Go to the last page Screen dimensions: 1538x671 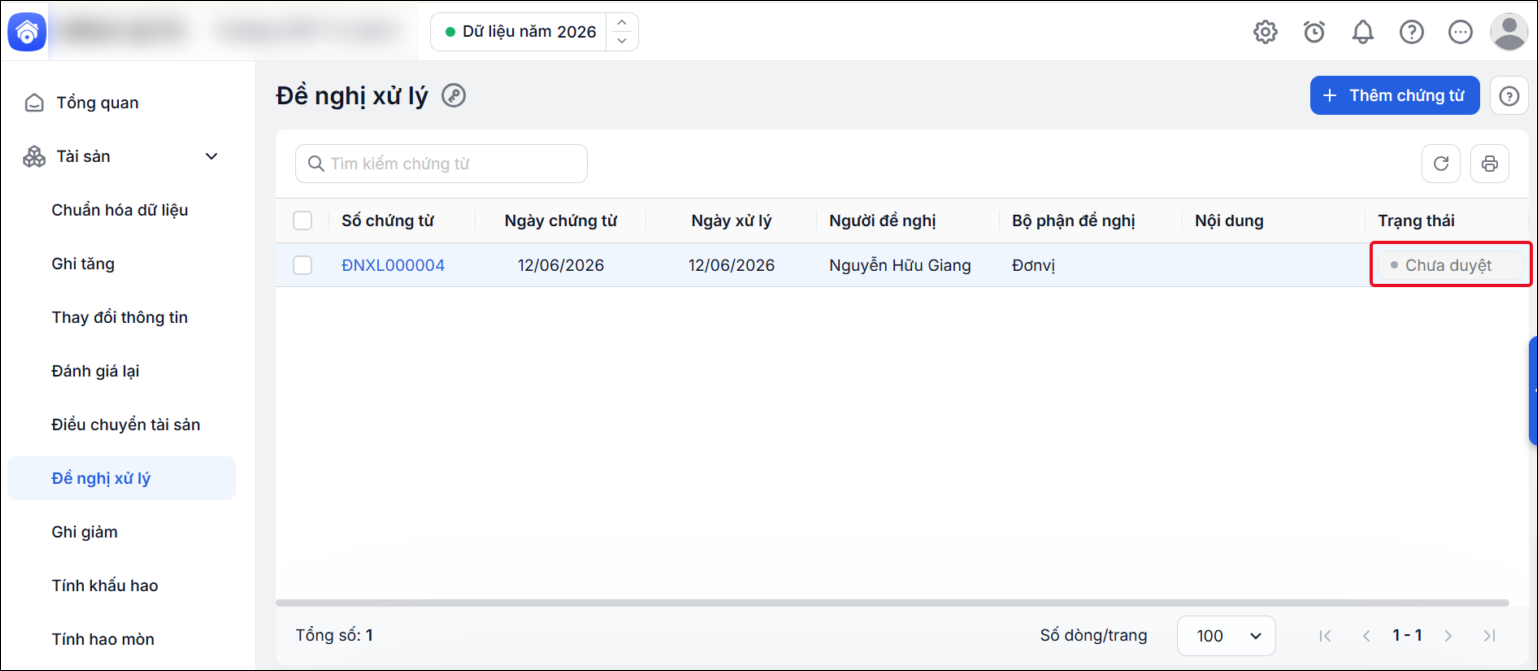pyautogui.click(x=1489, y=635)
